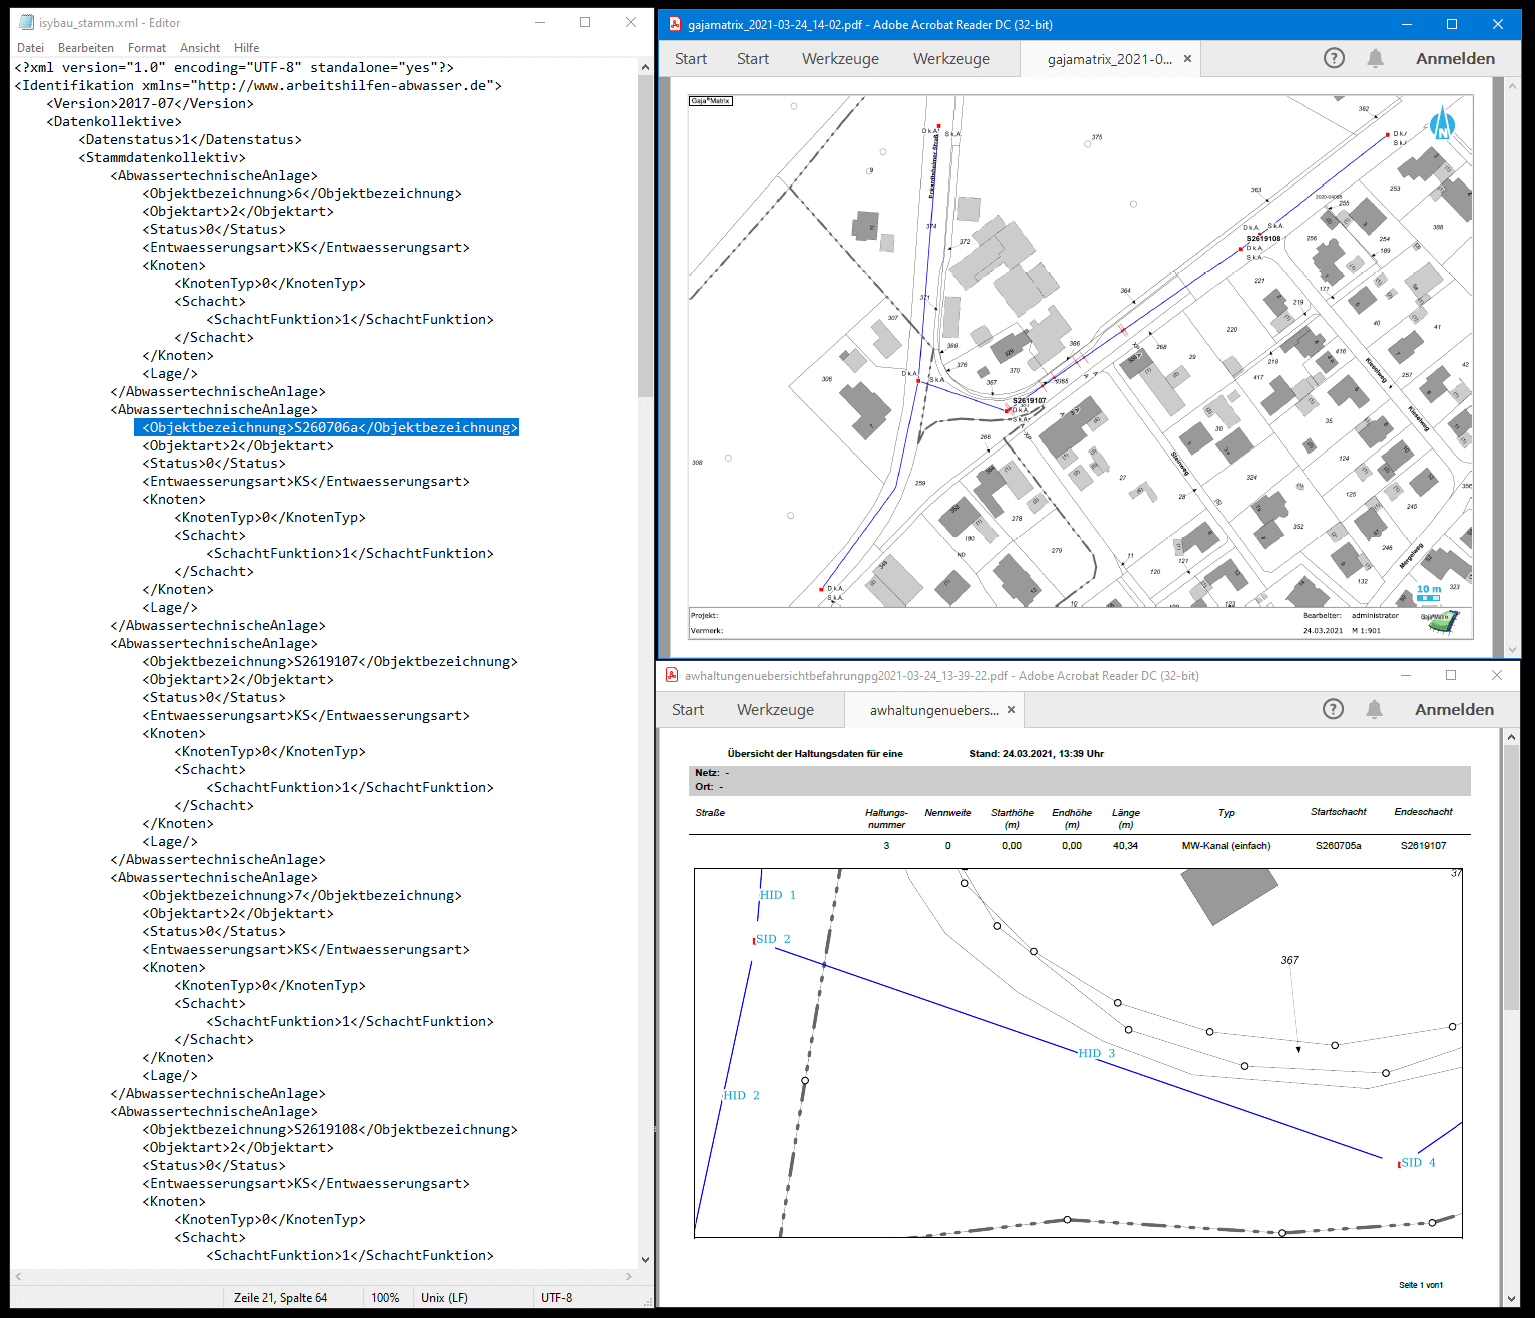Switch to Werkzeuge in the awhaltungenuebersicht PDF window
The image size is (1535, 1318).
click(775, 710)
